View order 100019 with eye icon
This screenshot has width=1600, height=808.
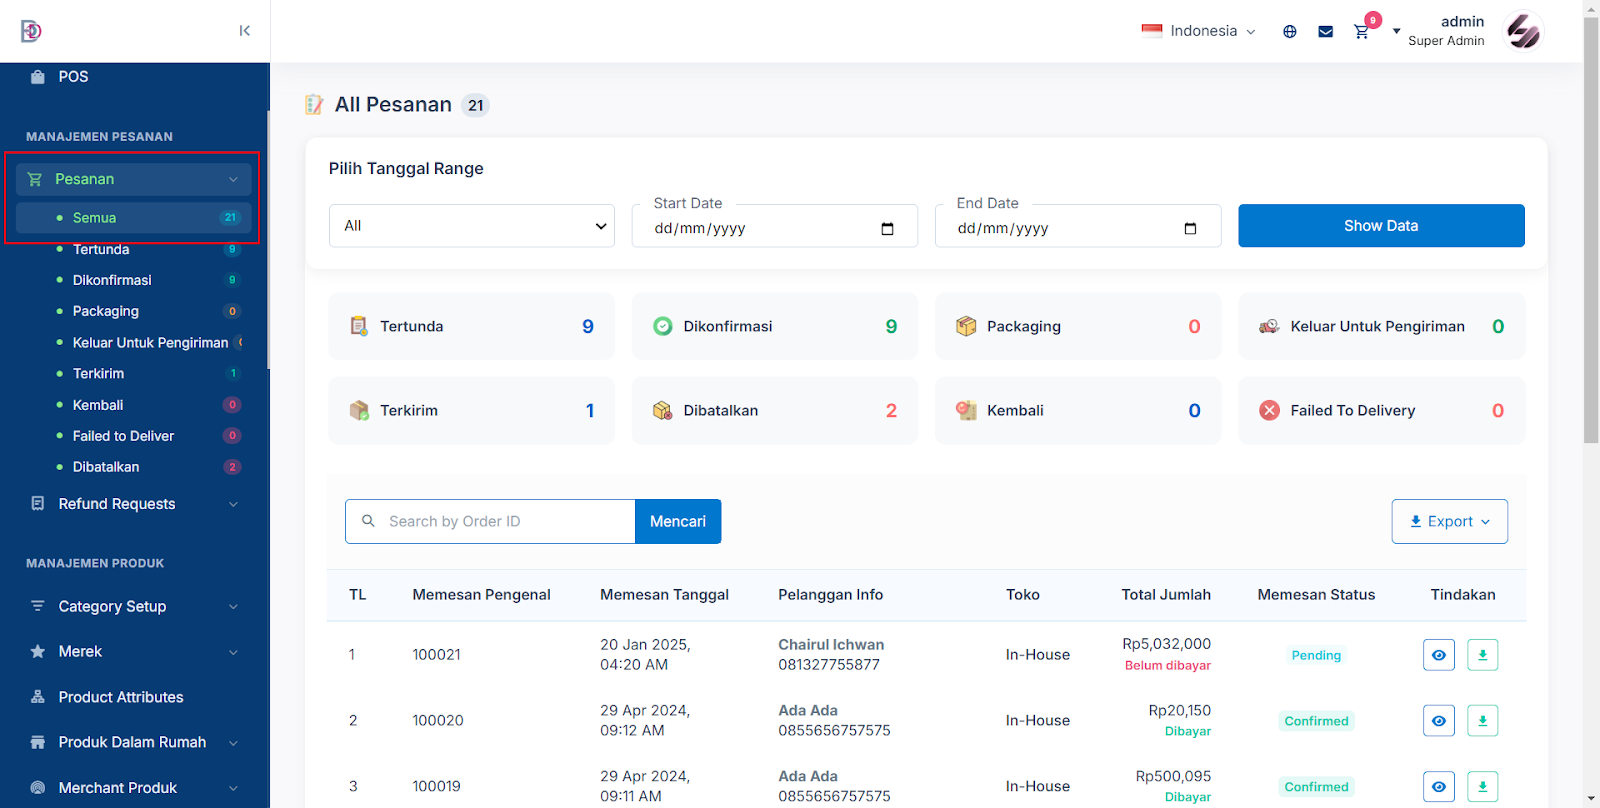(x=1439, y=787)
